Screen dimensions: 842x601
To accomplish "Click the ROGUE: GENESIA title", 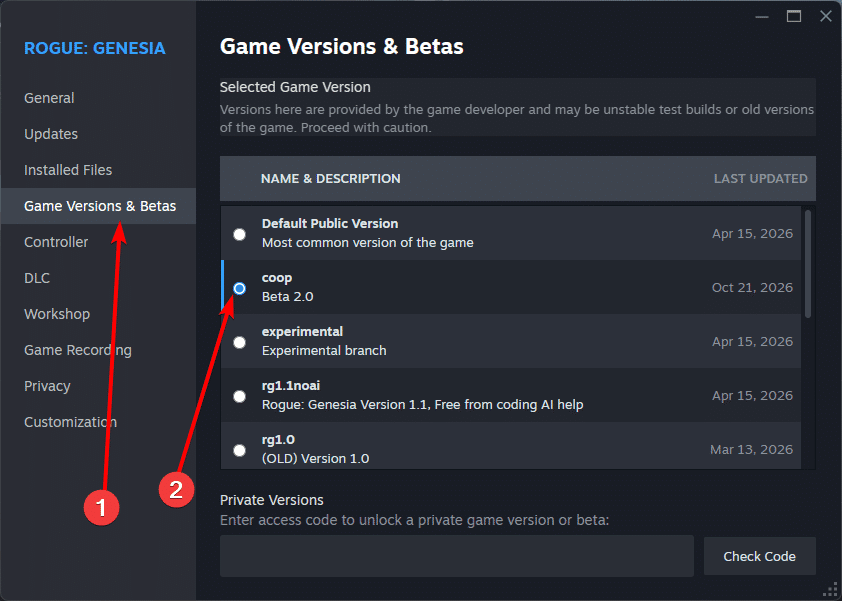I will pos(95,48).
